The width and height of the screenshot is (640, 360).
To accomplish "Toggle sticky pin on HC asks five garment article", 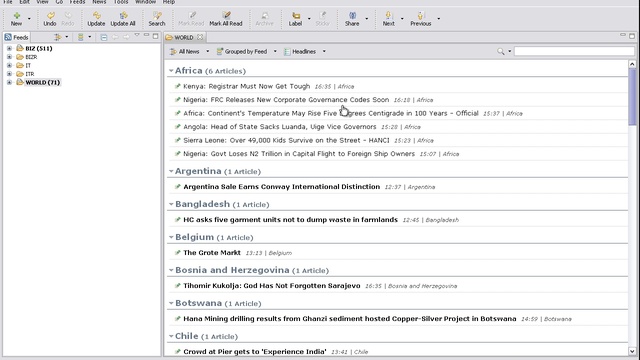I will tap(178, 220).
